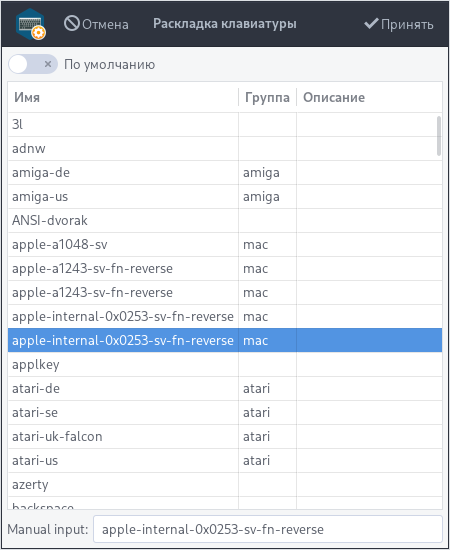Select the adnw layout row

225,149
